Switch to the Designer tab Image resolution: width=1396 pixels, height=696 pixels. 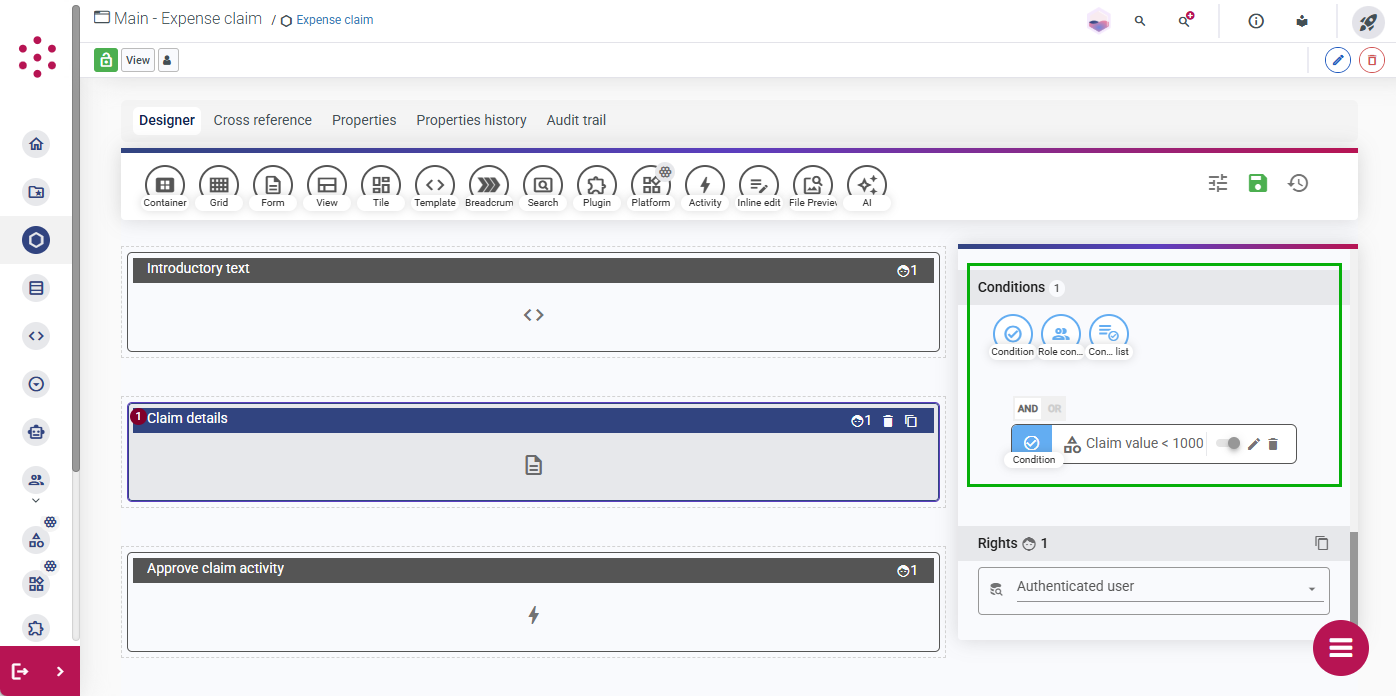[x=167, y=120]
